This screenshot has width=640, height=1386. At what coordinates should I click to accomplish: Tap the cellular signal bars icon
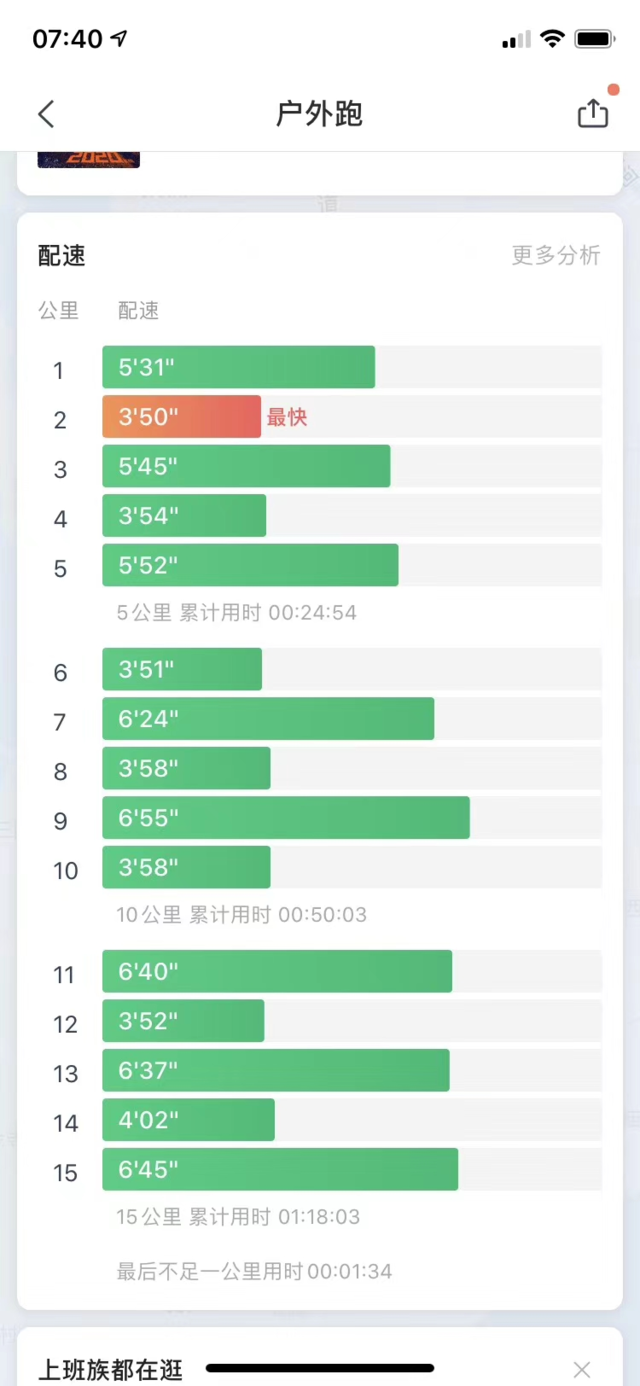[516, 40]
